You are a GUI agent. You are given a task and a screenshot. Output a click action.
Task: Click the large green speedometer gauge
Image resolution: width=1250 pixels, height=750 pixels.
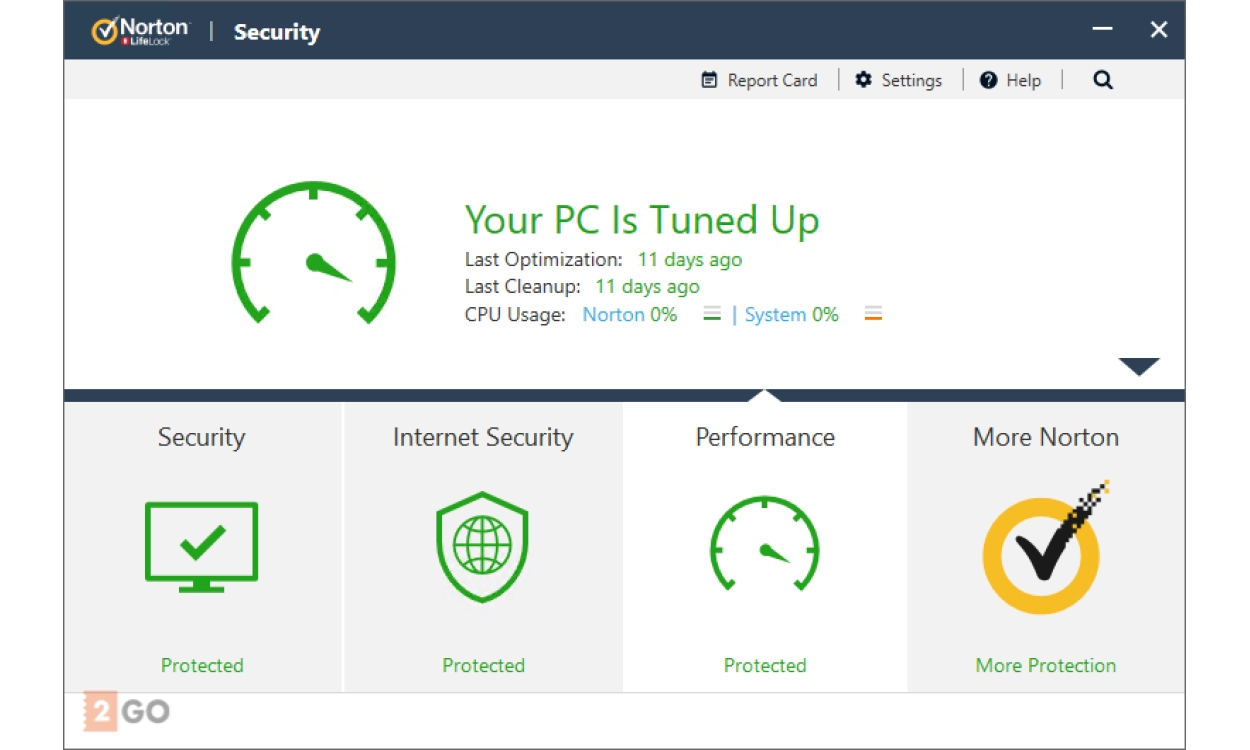tap(313, 254)
